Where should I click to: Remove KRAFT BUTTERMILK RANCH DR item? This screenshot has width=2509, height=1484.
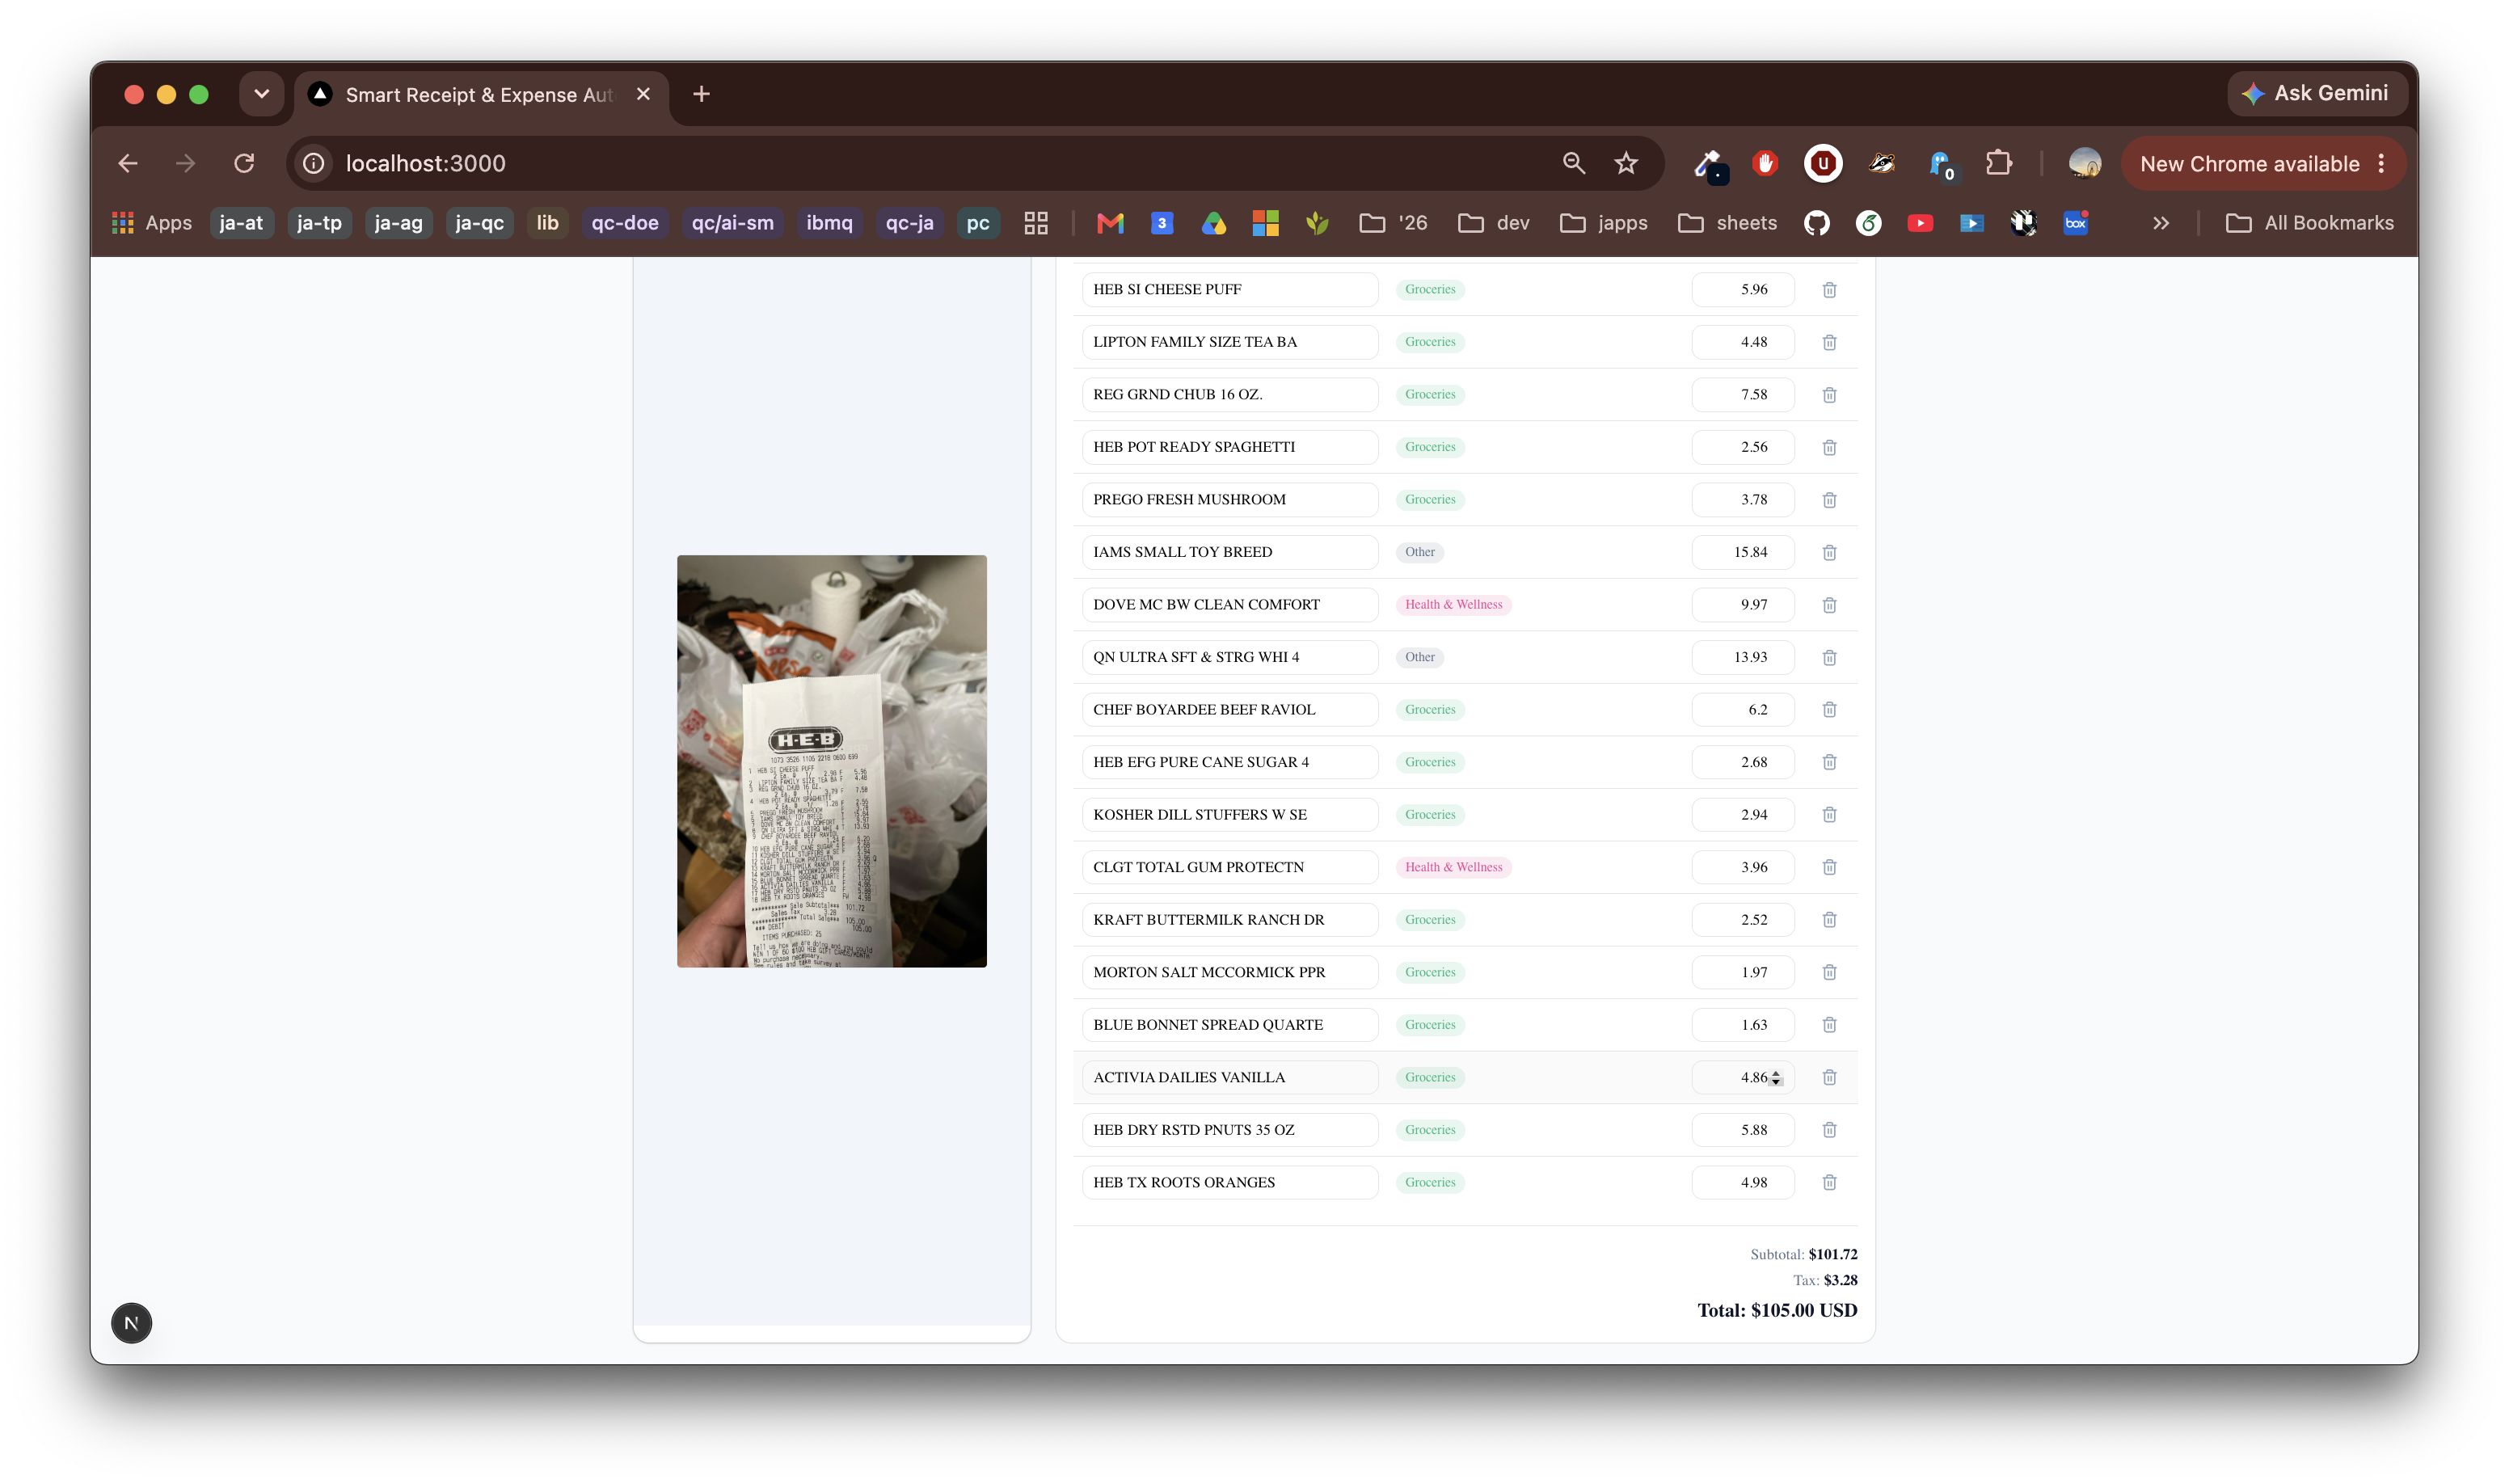(x=1829, y=920)
